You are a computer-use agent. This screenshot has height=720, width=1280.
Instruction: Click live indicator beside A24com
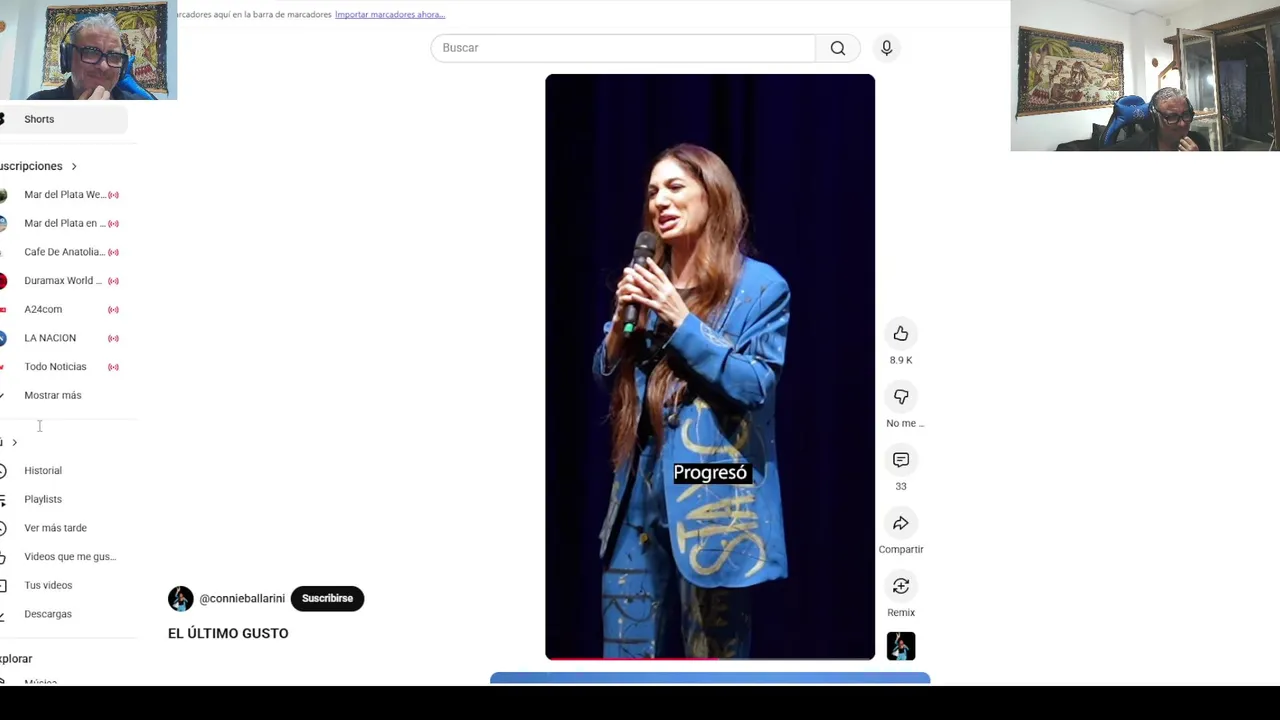click(x=113, y=310)
